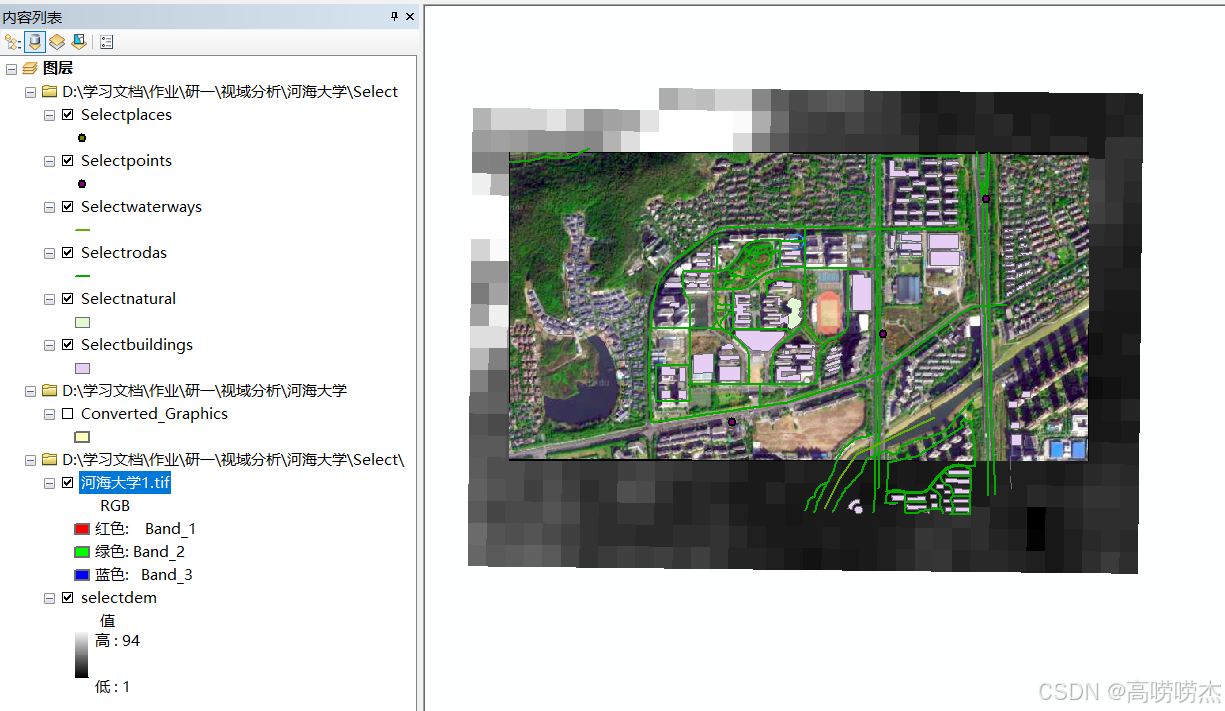The image size is (1225, 711).
Task: Pin the 内容列表 panel (auto hide)
Action: [394, 16]
